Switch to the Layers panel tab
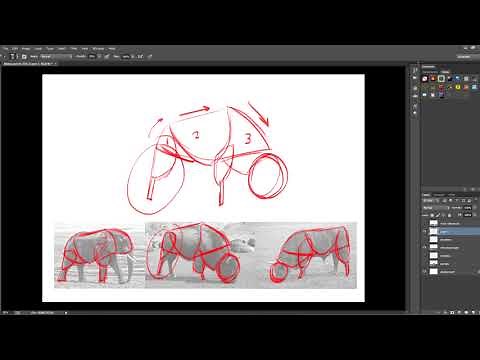The width and height of the screenshot is (480, 360). [x=427, y=195]
